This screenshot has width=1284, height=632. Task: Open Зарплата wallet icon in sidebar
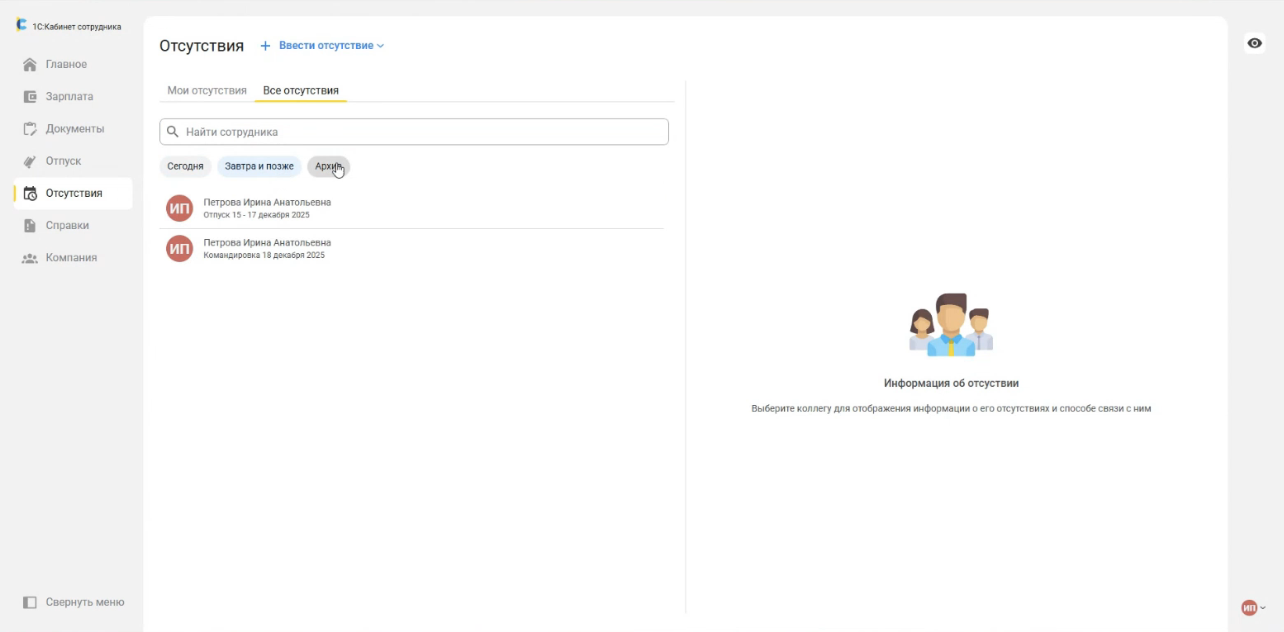(x=30, y=97)
